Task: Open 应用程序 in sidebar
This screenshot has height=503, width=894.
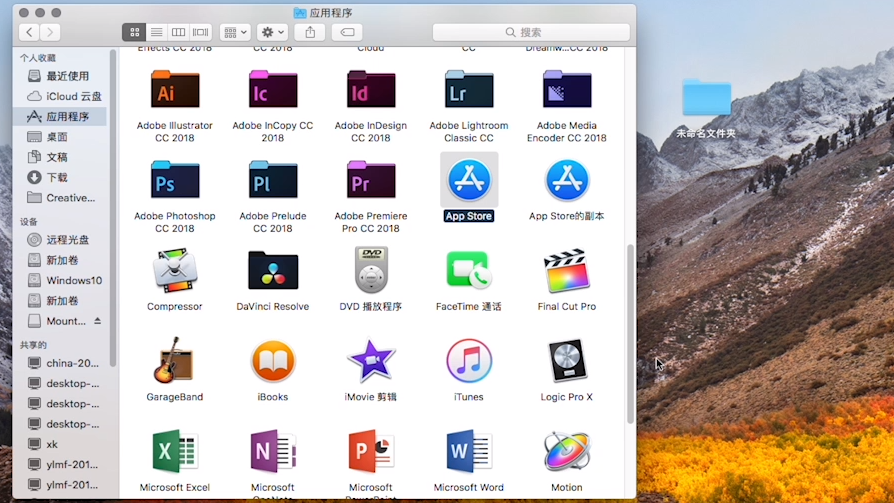Action: [59, 116]
